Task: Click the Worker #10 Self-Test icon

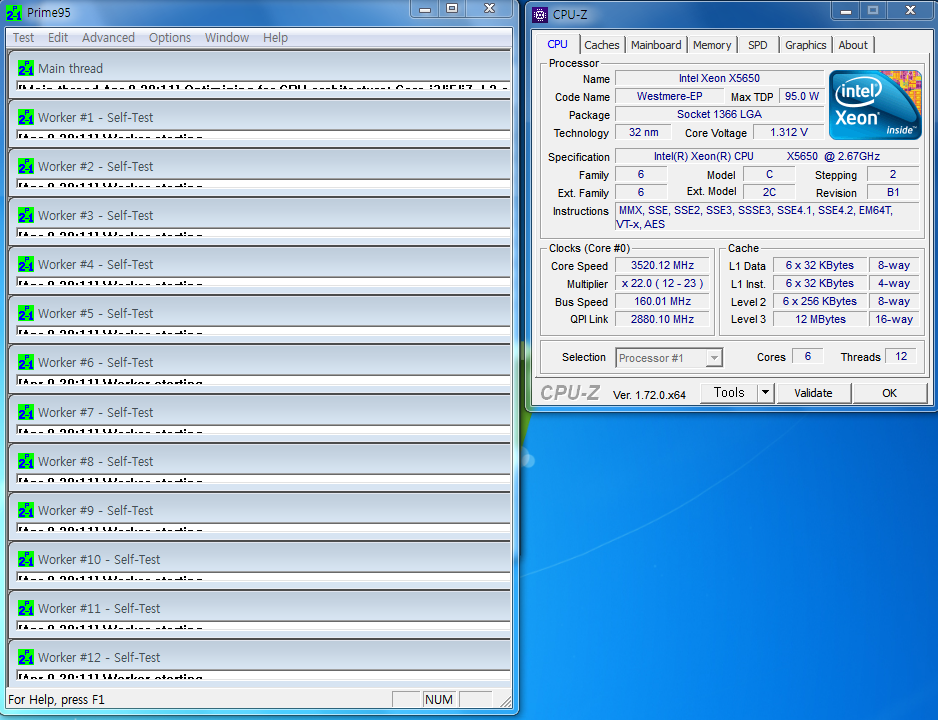Action: pyautogui.click(x=26, y=560)
